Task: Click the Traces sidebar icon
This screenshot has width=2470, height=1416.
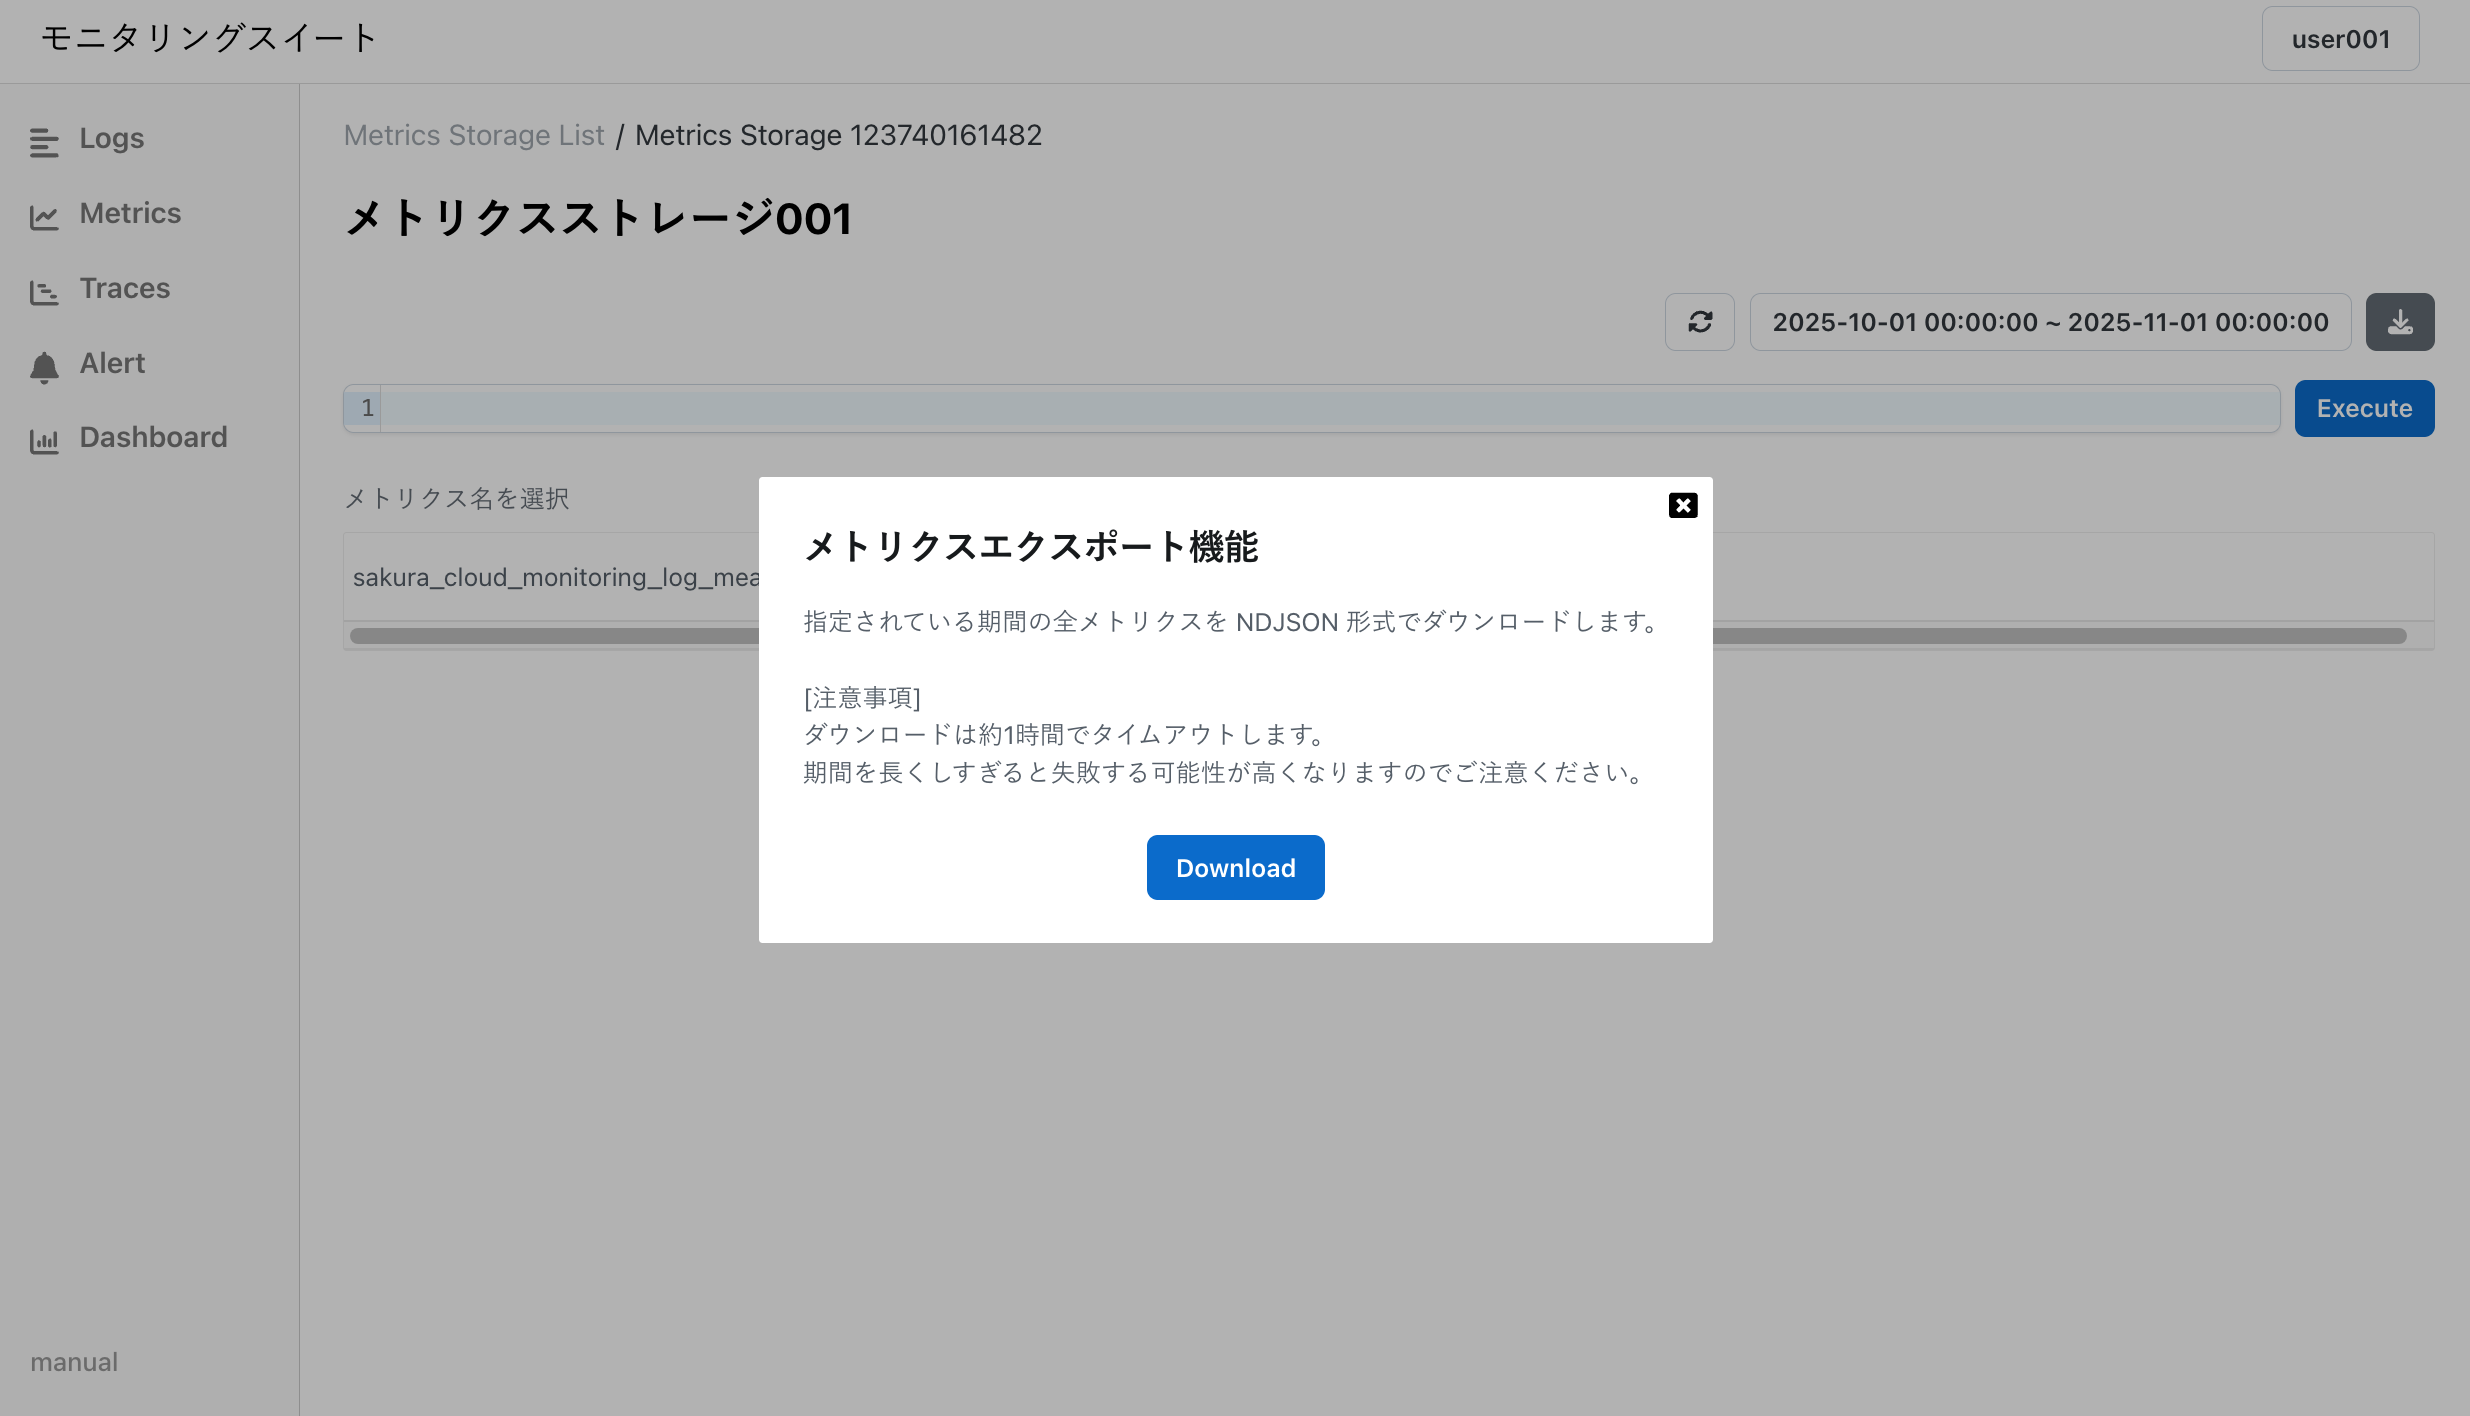Action: [44, 292]
